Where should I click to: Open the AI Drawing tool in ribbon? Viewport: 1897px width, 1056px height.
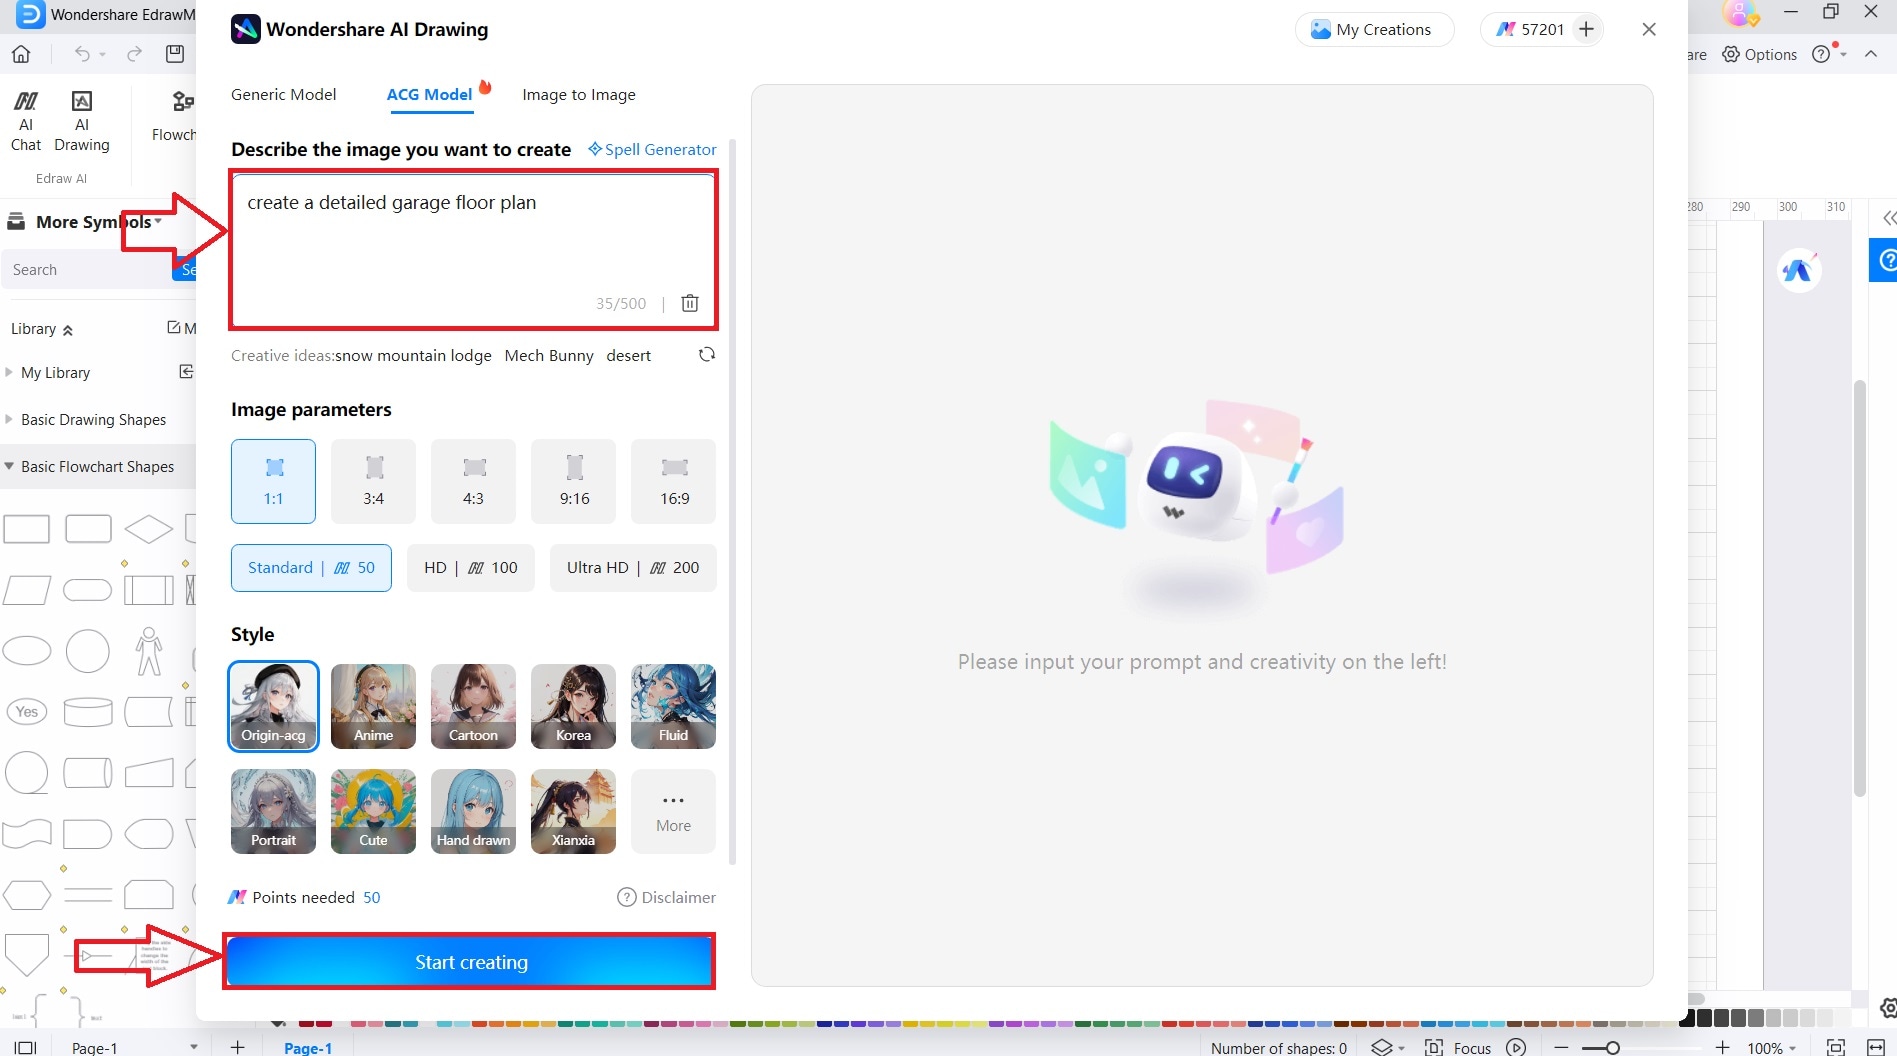pos(82,121)
